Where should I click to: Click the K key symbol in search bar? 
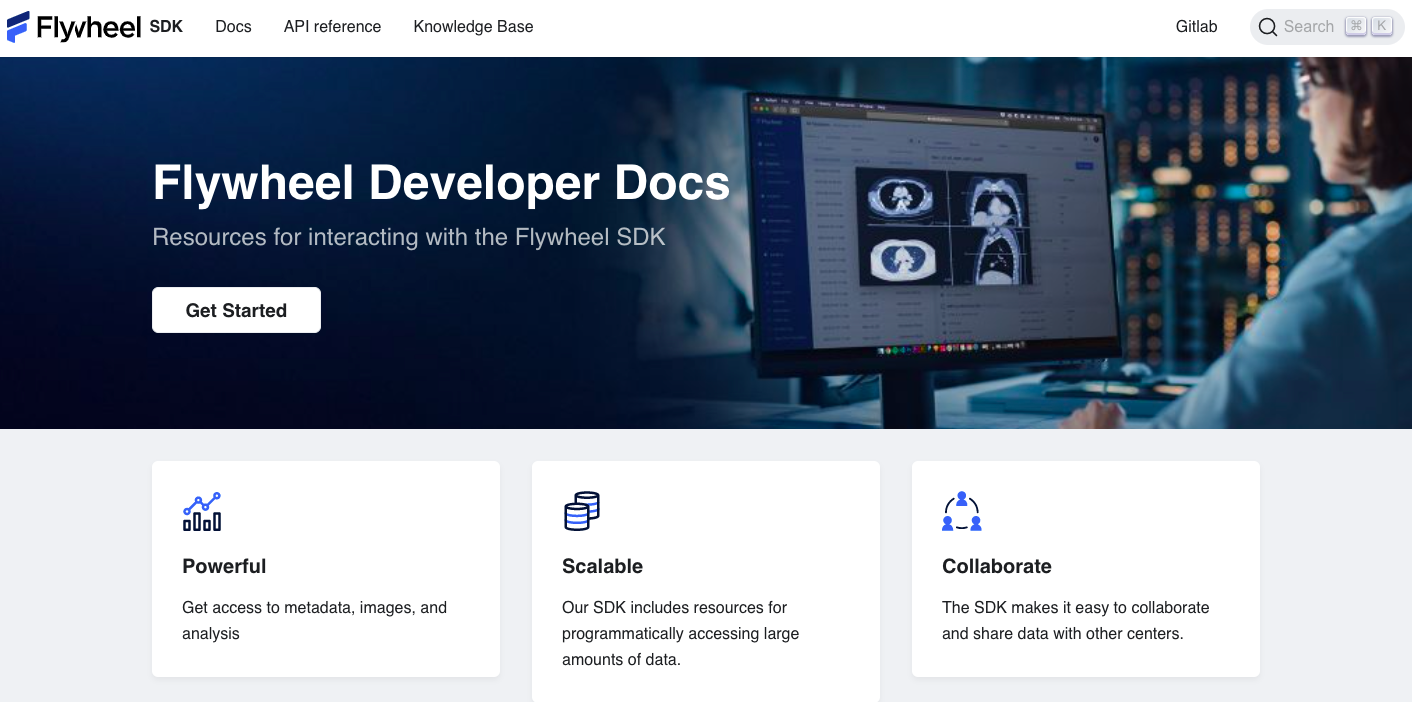tap(1381, 25)
